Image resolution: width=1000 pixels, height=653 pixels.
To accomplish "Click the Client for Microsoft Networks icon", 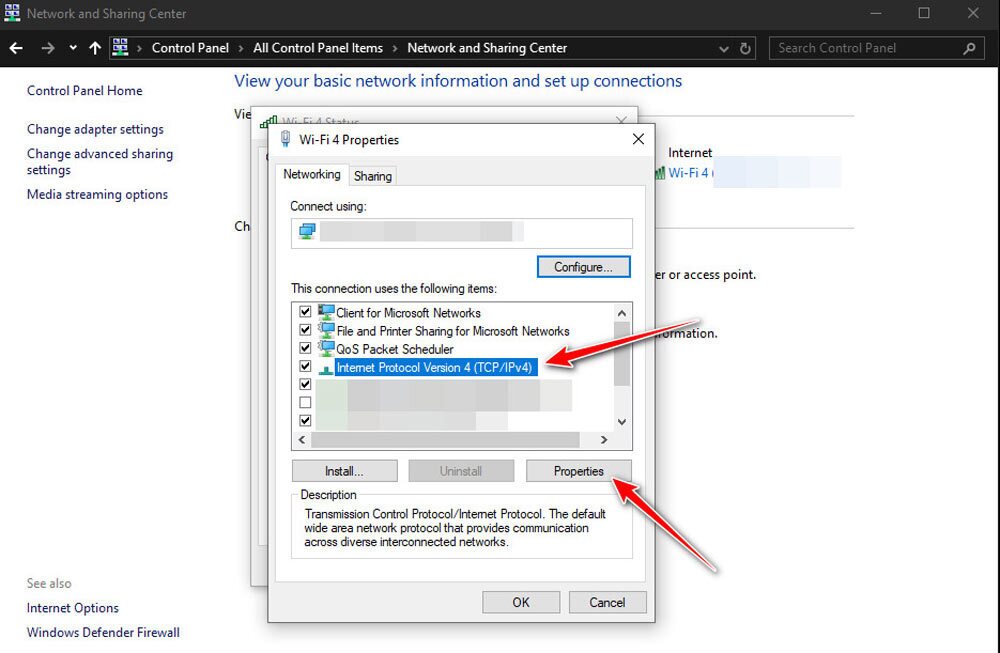I will [x=326, y=312].
